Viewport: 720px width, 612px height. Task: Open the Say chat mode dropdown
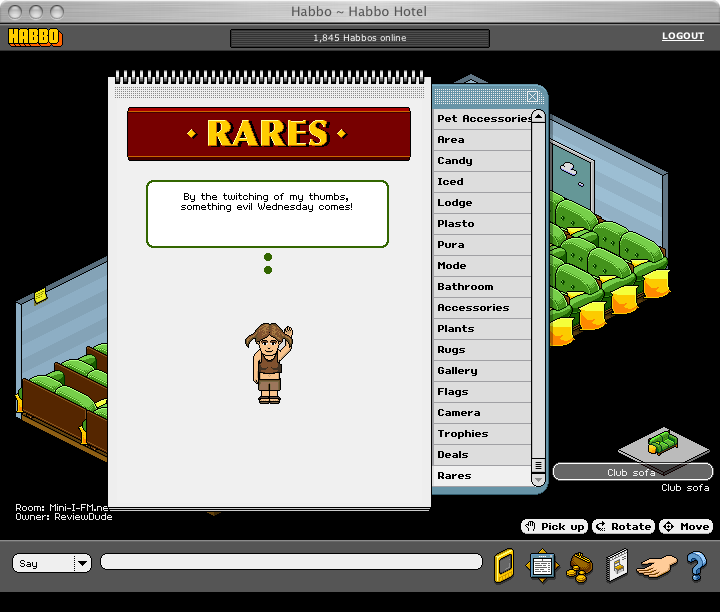82,563
